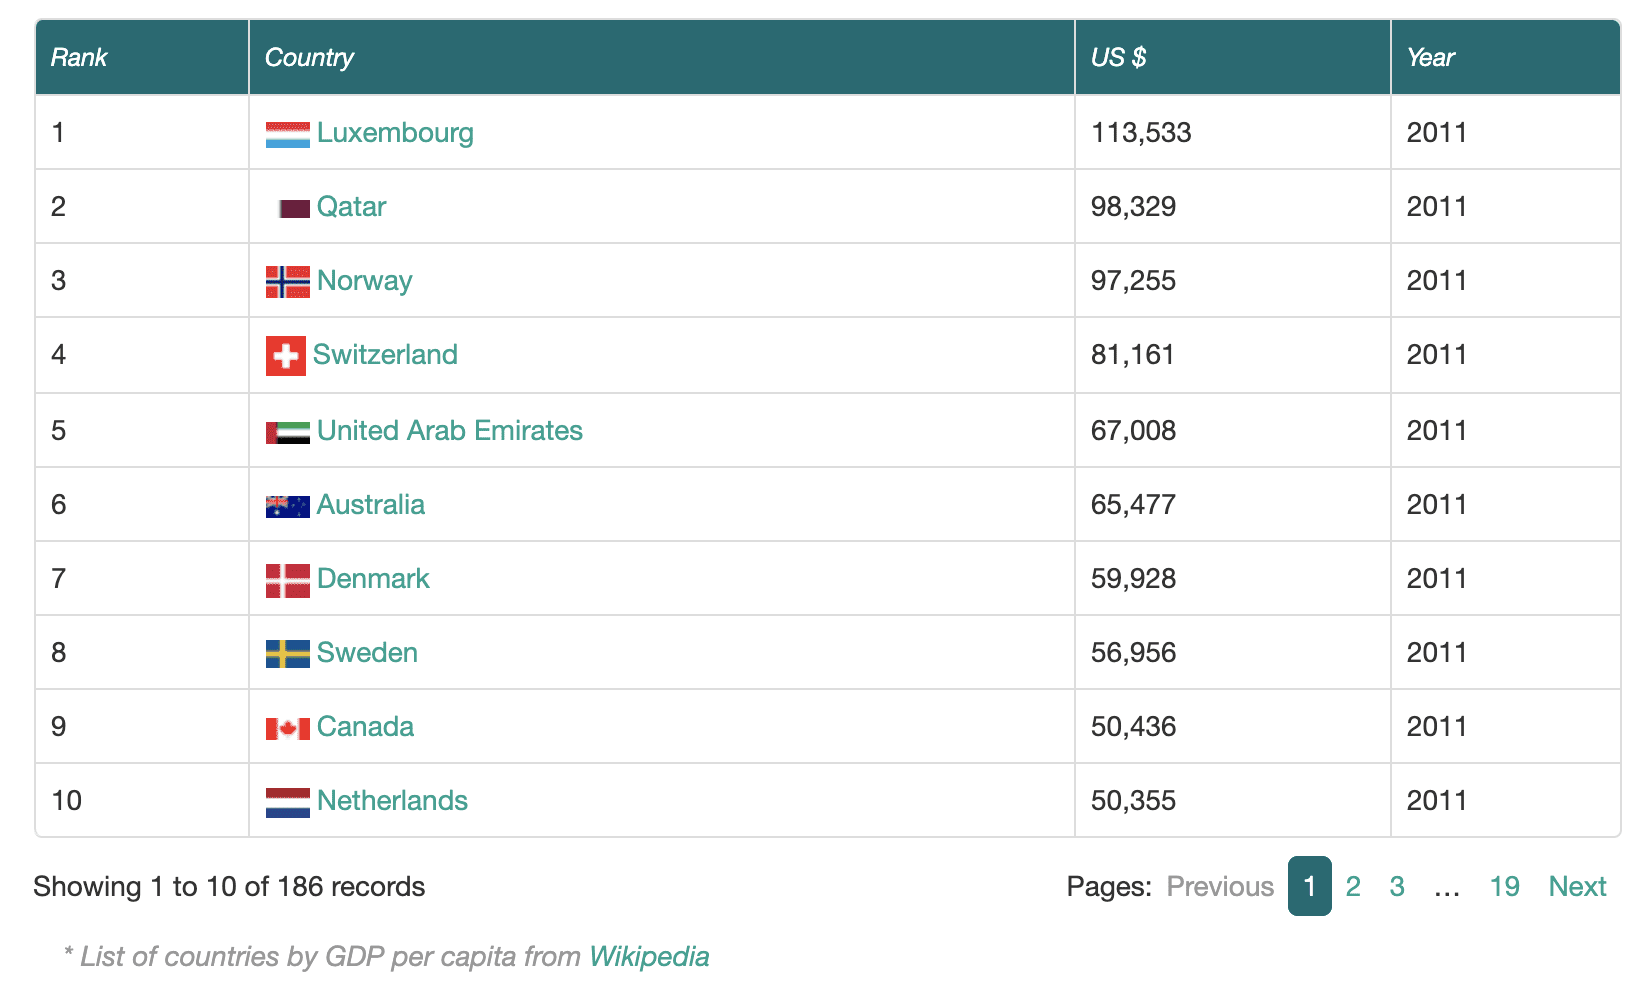
Task: Open the Wikipedia source link
Action: click(x=651, y=956)
